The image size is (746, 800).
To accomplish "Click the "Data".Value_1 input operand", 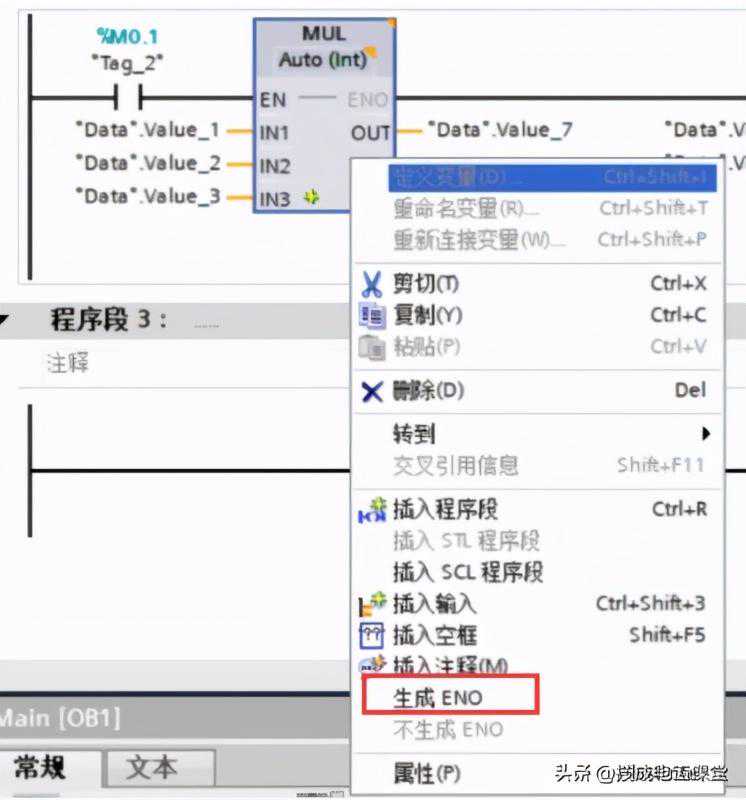I will (x=148, y=130).
